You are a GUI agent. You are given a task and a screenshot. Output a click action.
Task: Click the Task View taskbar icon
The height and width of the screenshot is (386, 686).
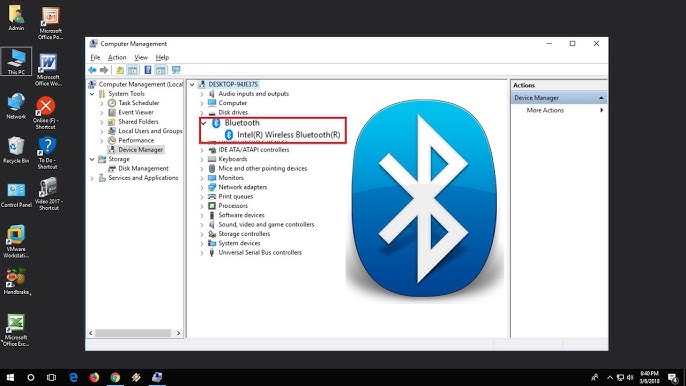tap(51, 377)
